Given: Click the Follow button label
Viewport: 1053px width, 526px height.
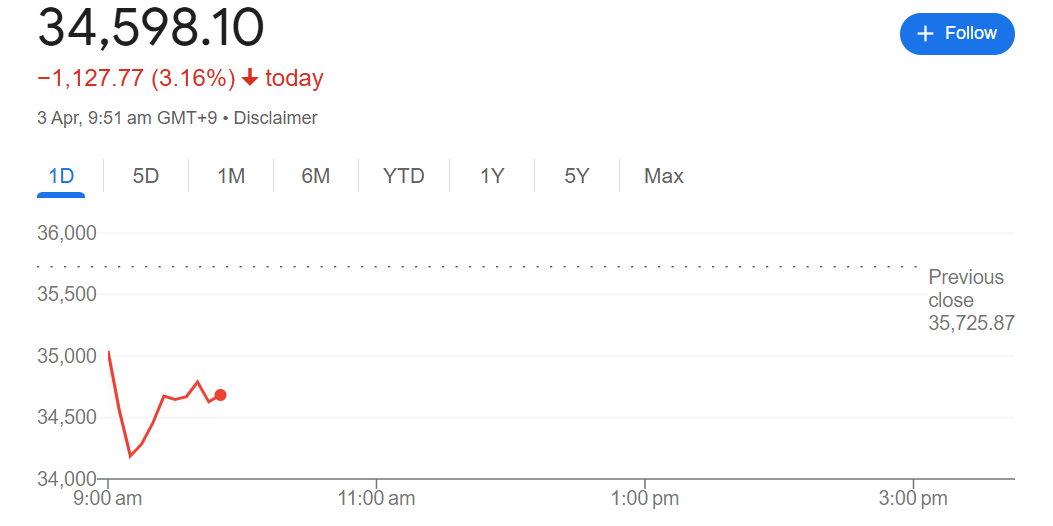Looking at the screenshot, I should tap(971, 34).
